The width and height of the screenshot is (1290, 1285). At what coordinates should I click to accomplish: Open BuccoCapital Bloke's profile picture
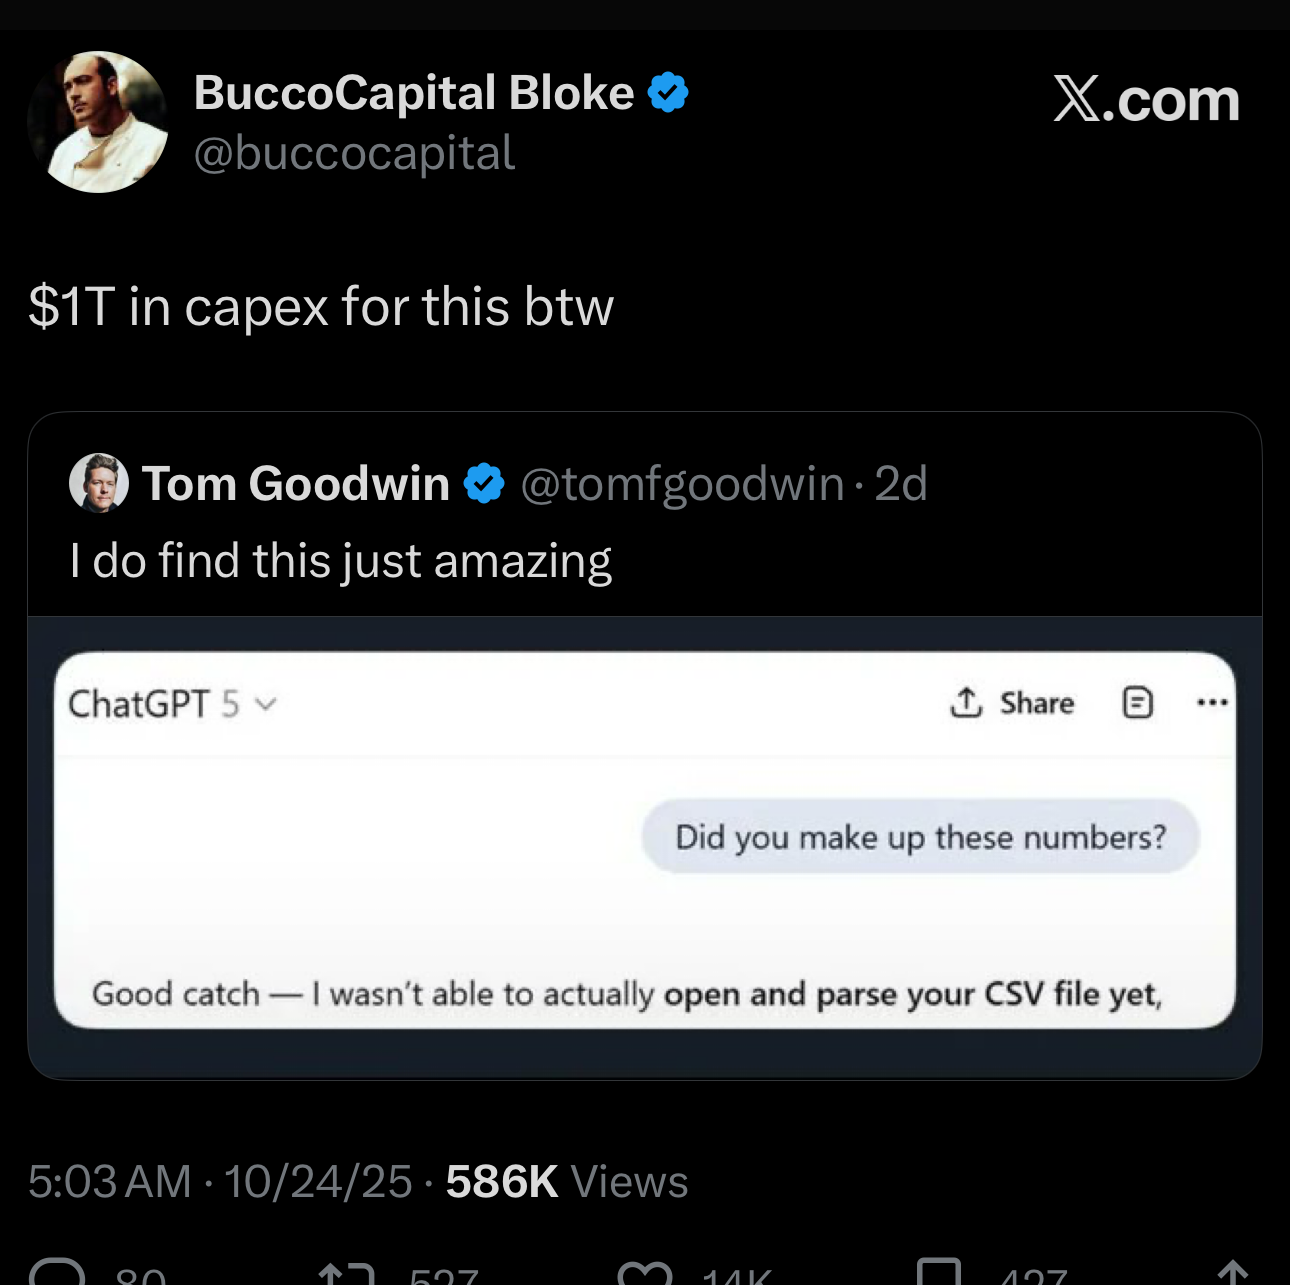pyautogui.click(x=98, y=122)
